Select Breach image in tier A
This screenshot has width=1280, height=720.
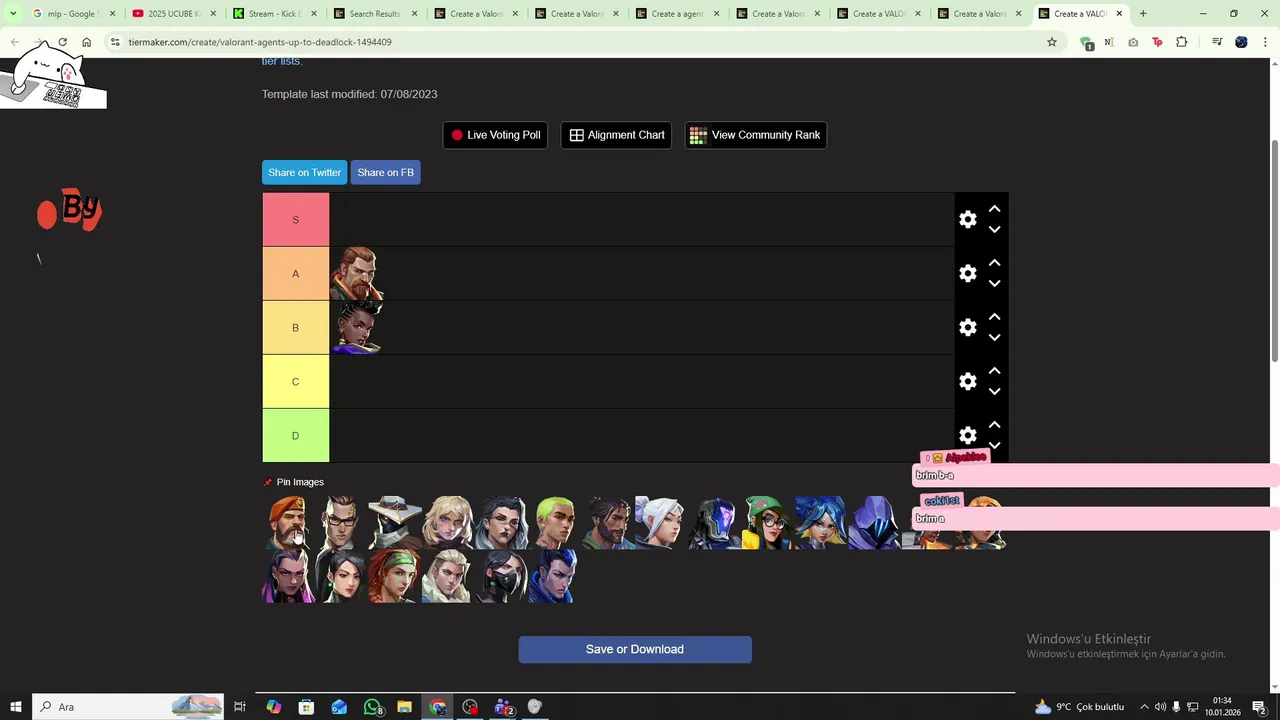click(x=357, y=273)
